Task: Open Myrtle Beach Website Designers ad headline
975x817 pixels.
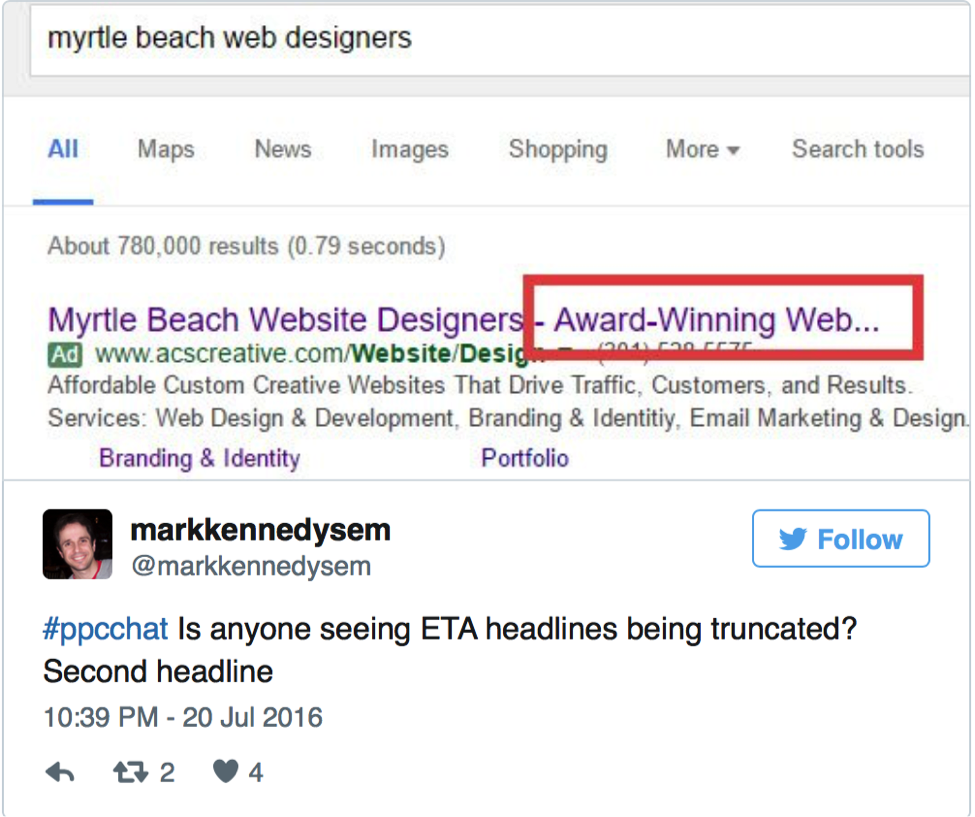Action: pos(285,321)
